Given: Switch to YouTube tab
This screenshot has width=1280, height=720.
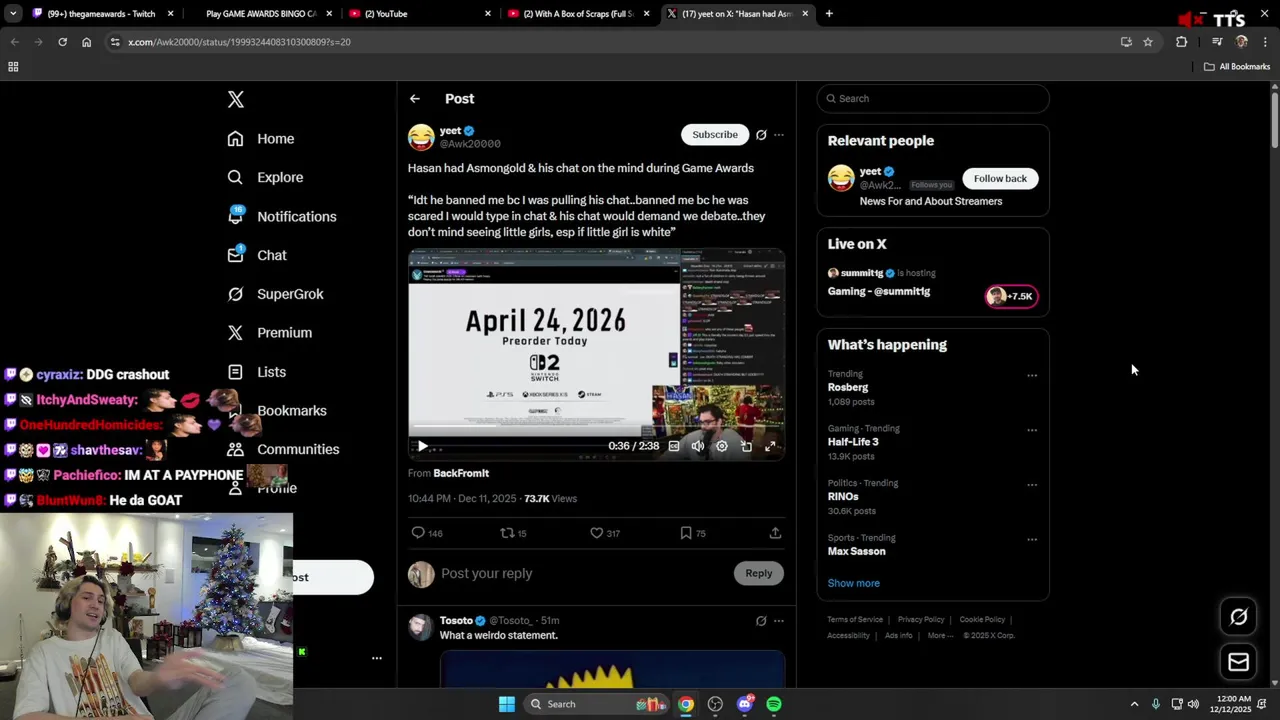Looking at the screenshot, I should pyautogui.click(x=420, y=14).
